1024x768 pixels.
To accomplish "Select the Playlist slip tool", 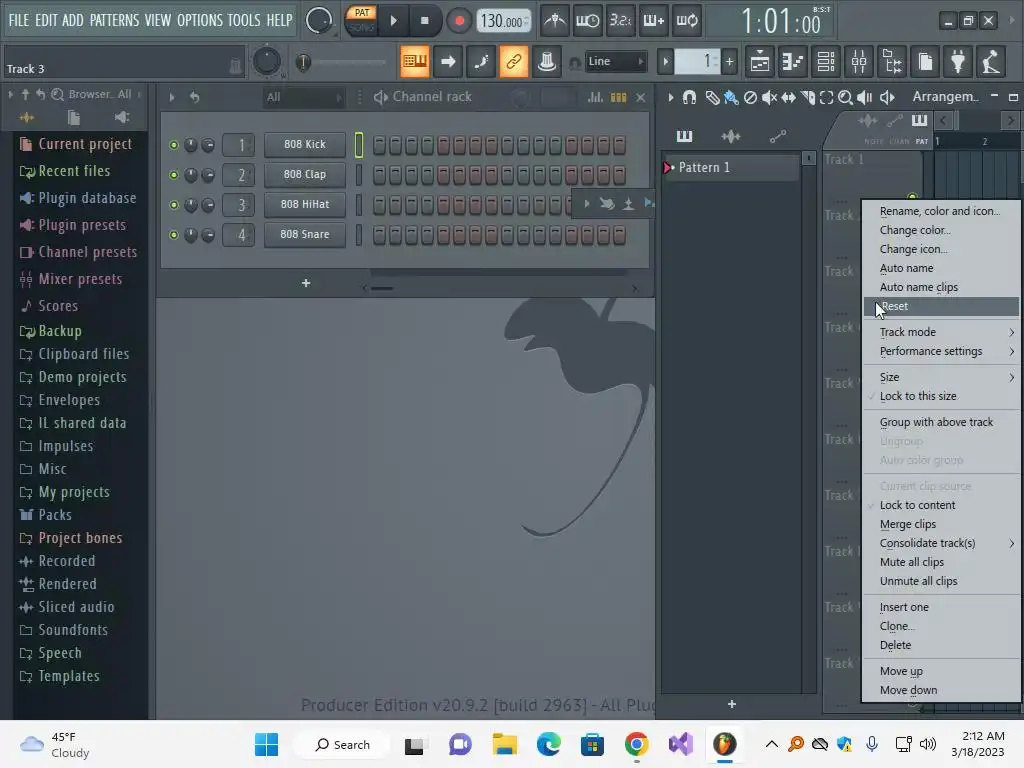I will [x=788, y=98].
